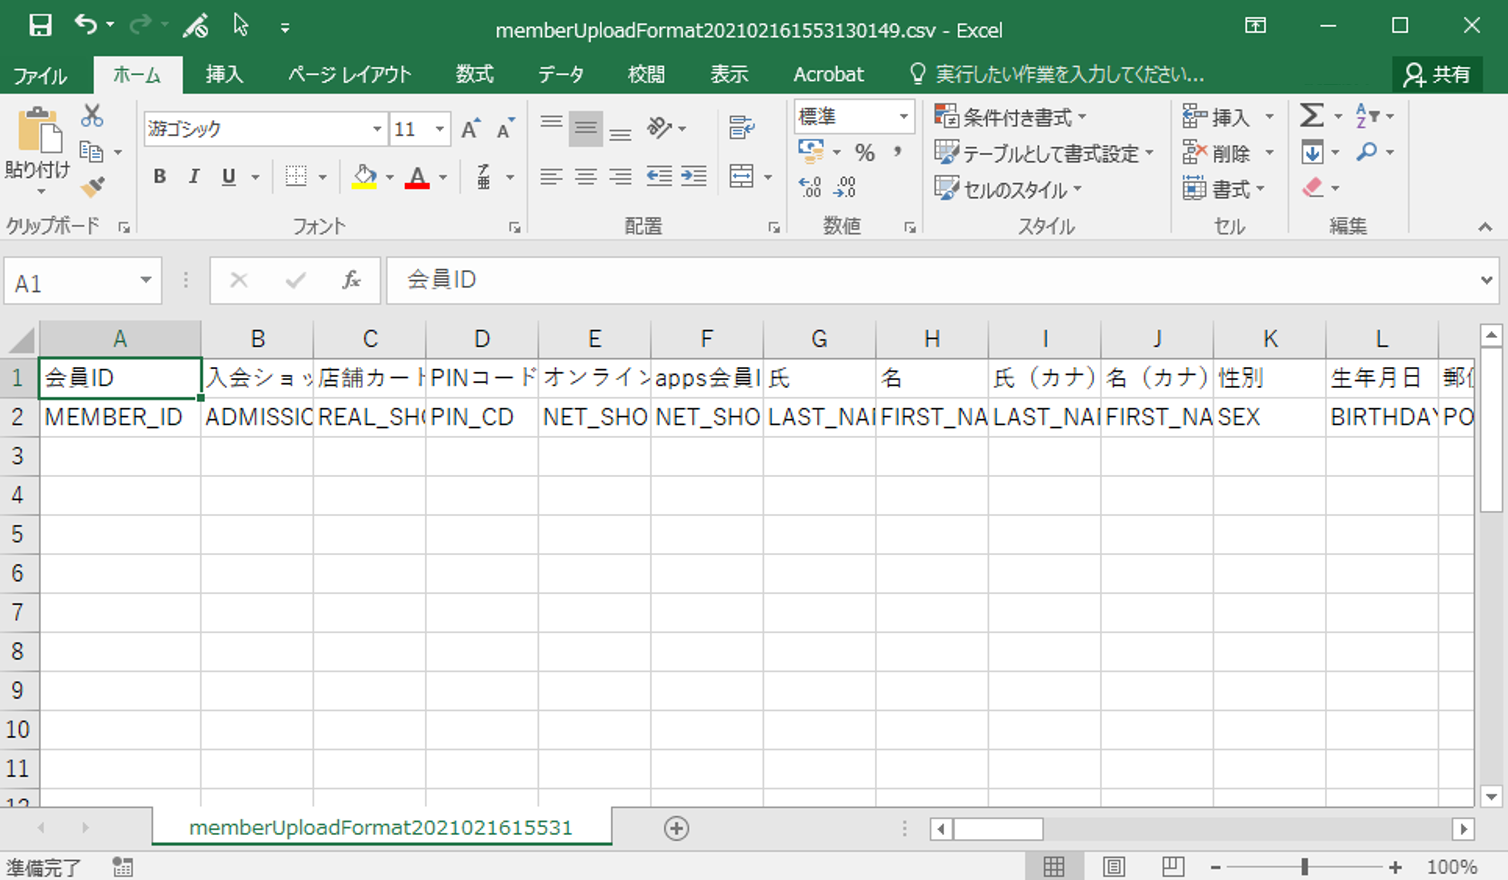The image size is (1508, 880).
Task: Add a new sheet with the + button
Action: pos(678,828)
